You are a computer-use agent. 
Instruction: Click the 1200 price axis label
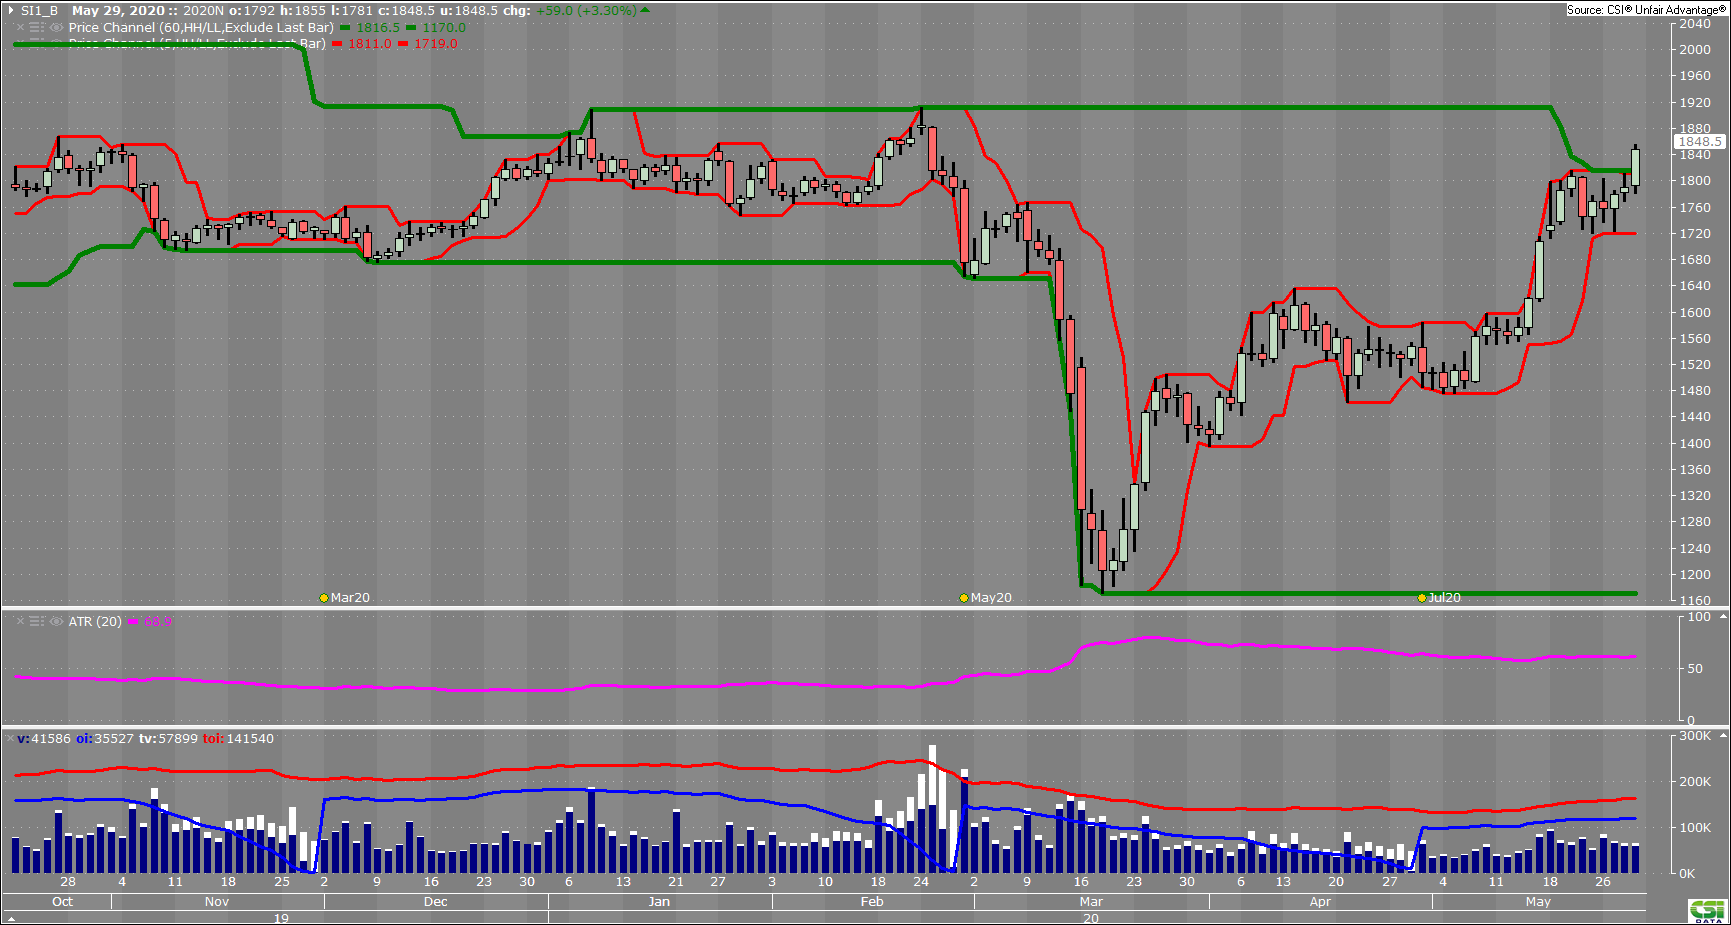point(1695,575)
